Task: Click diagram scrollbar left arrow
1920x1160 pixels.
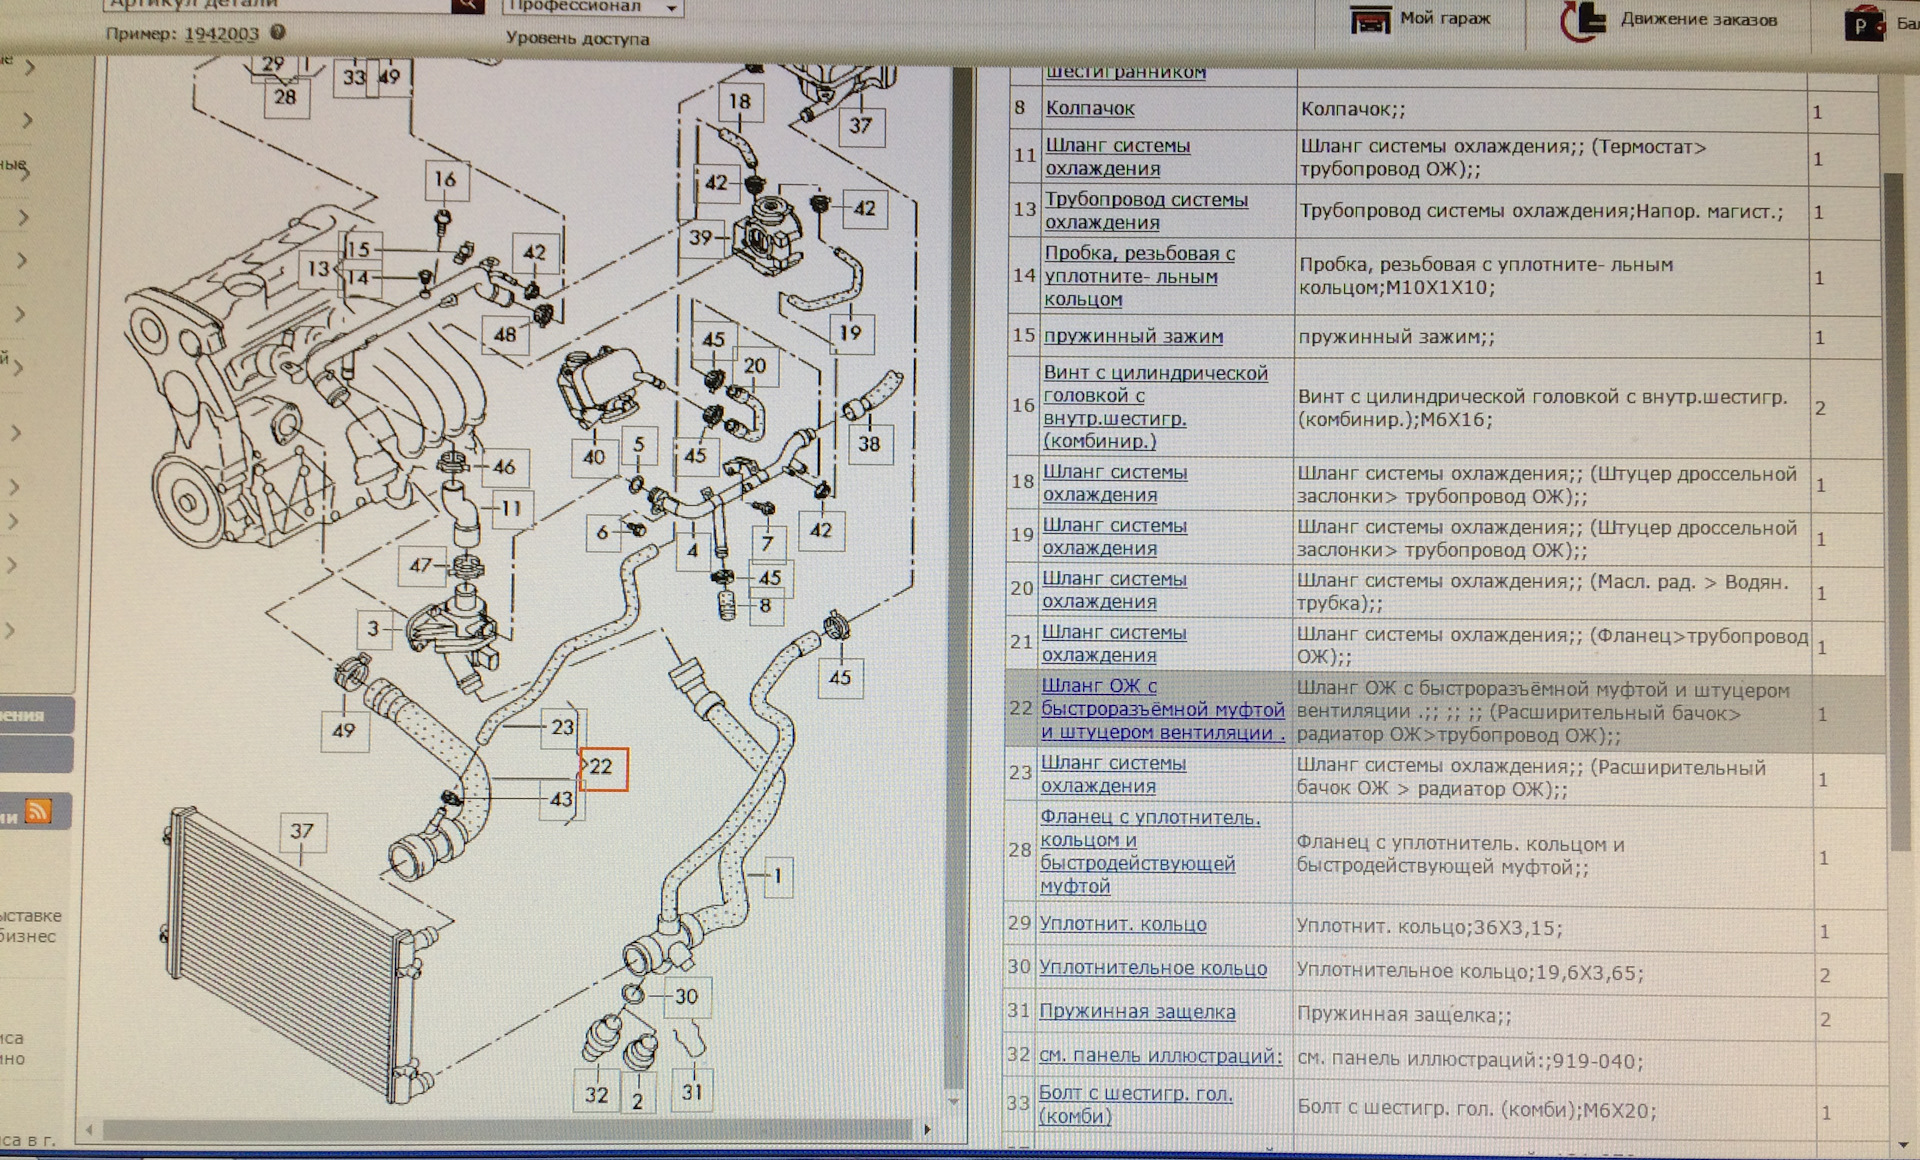Action: click(x=89, y=1130)
